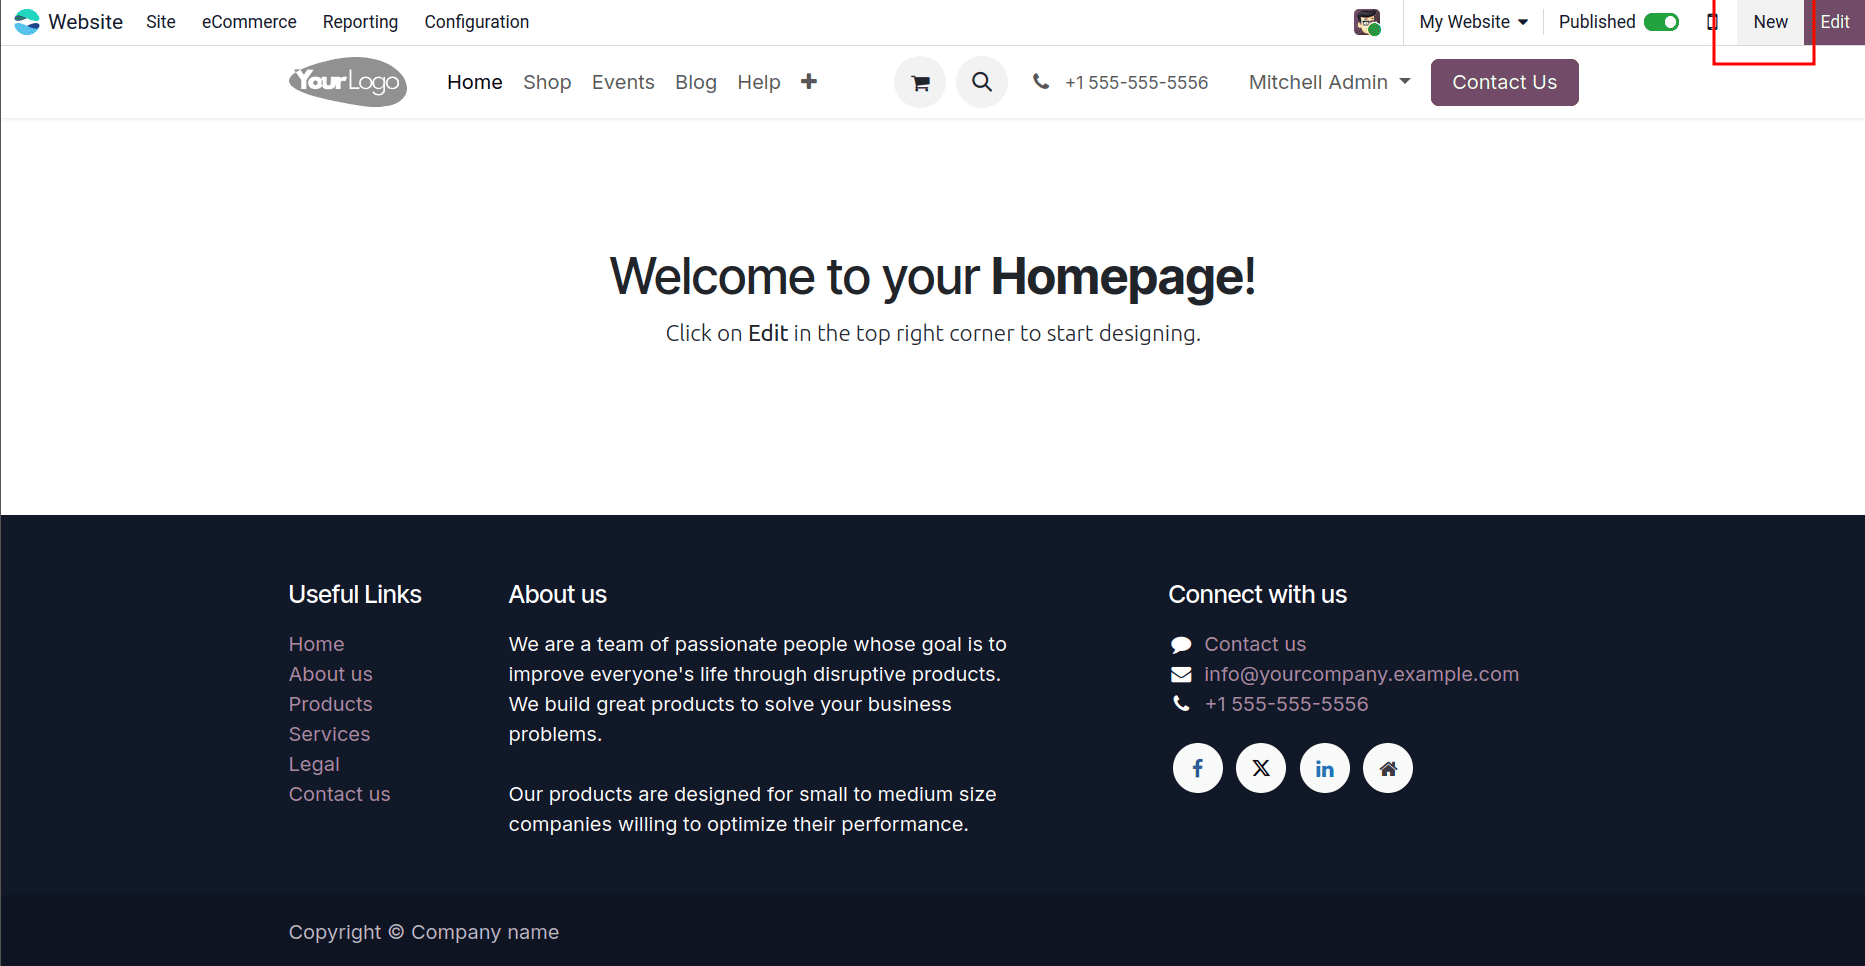Click the New button
The image size is (1865, 966).
pyautogui.click(x=1769, y=21)
